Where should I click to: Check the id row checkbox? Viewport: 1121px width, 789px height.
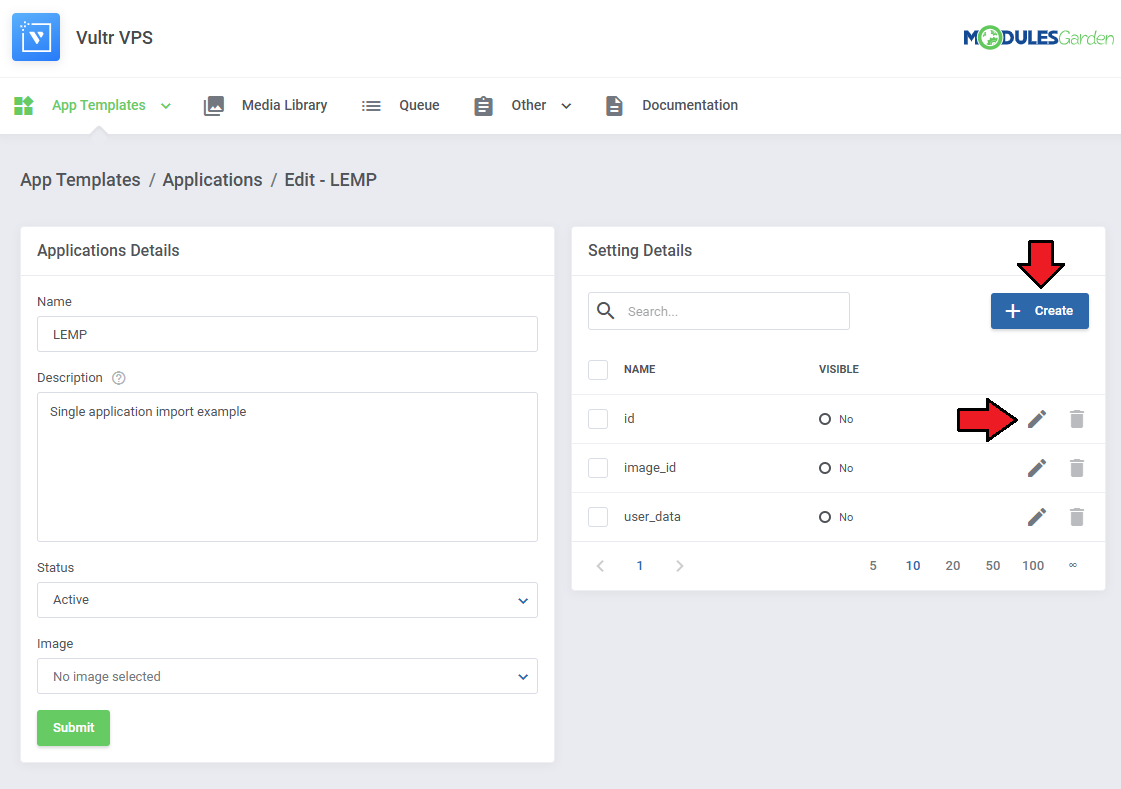[x=598, y=419]
